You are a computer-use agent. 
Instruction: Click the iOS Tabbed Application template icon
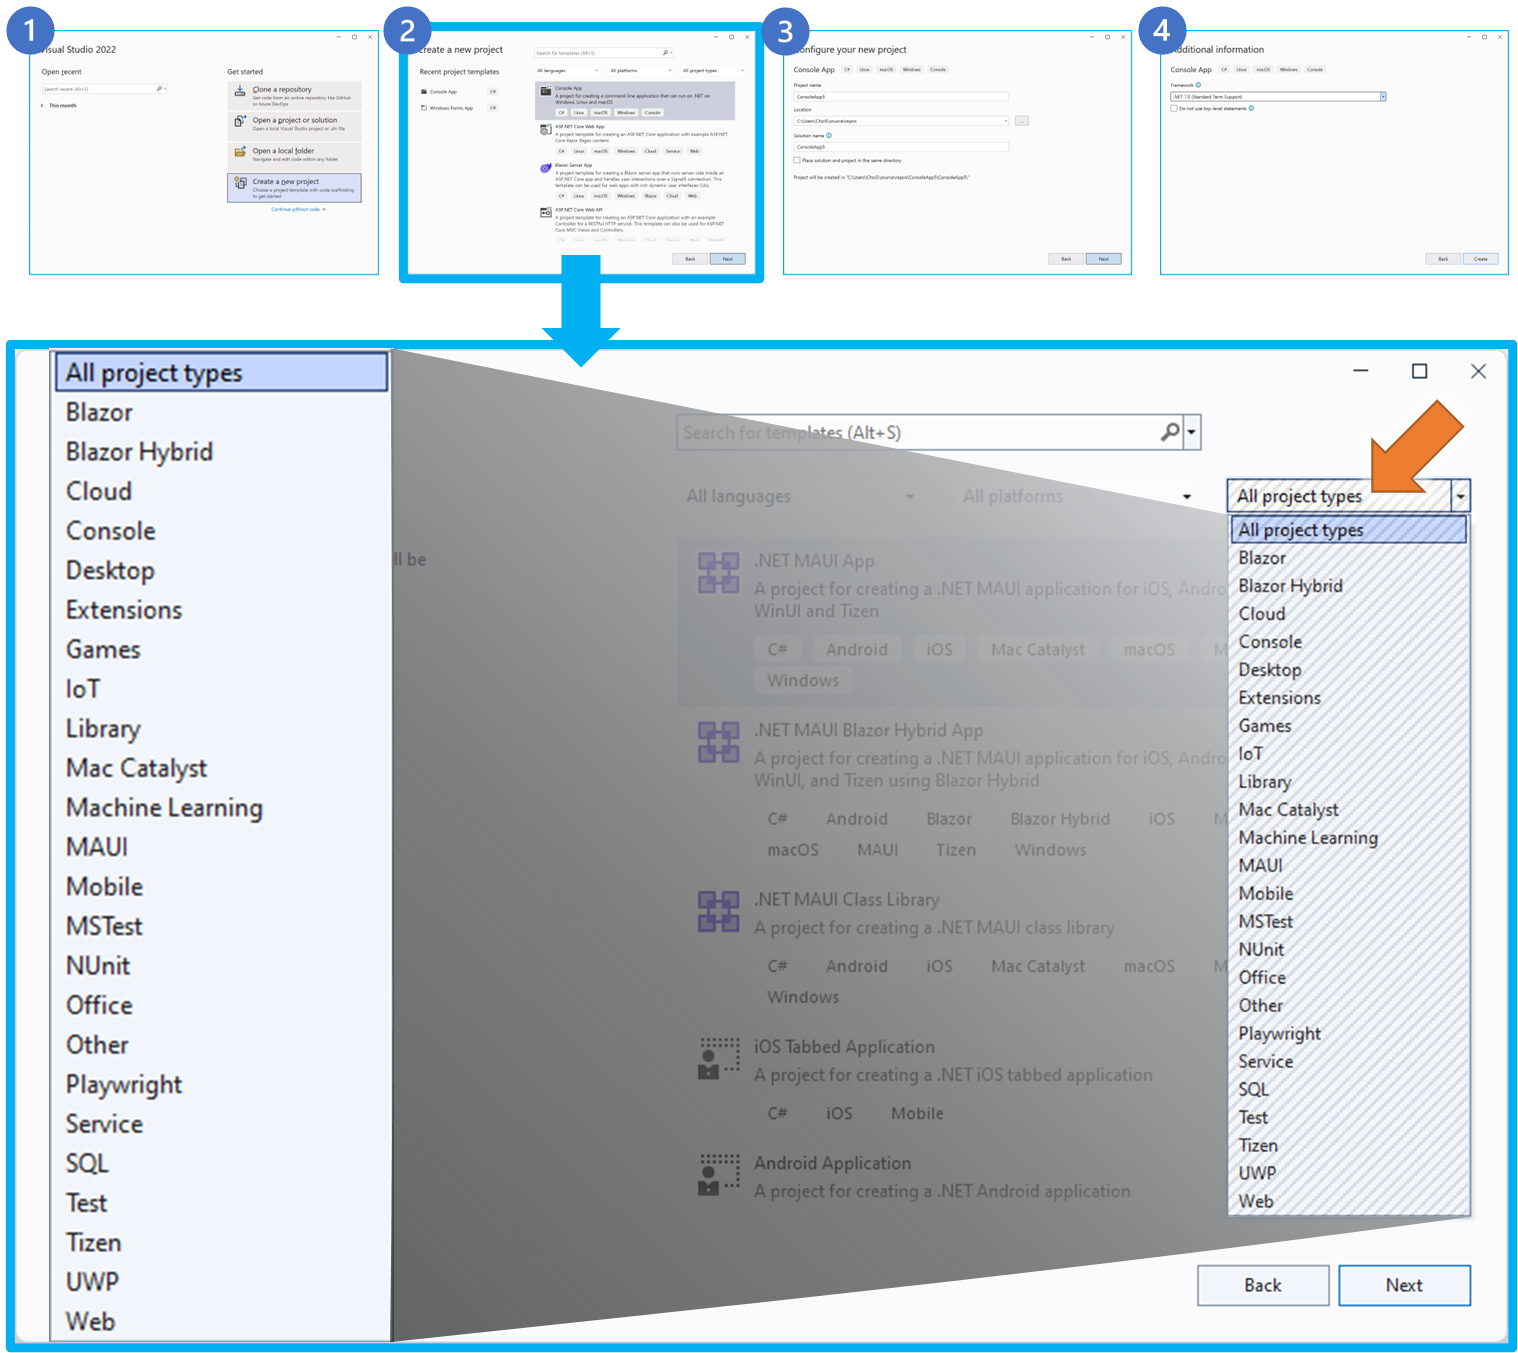tap(718, 1058)
